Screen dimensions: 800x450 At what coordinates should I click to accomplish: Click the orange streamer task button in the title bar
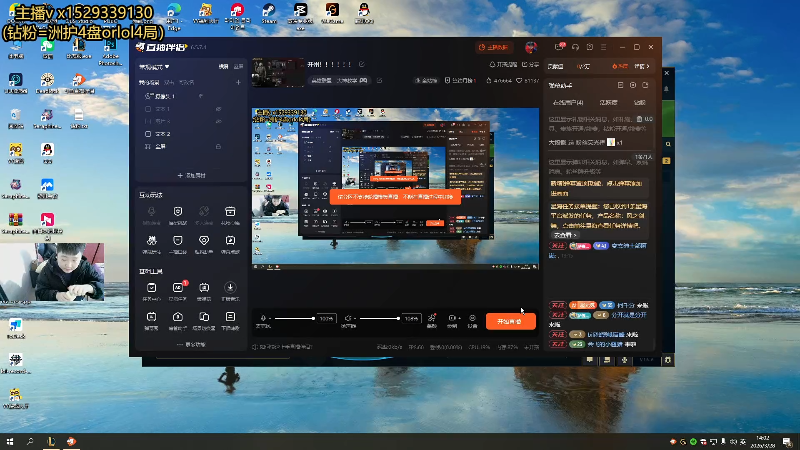[x=493, y=47]
